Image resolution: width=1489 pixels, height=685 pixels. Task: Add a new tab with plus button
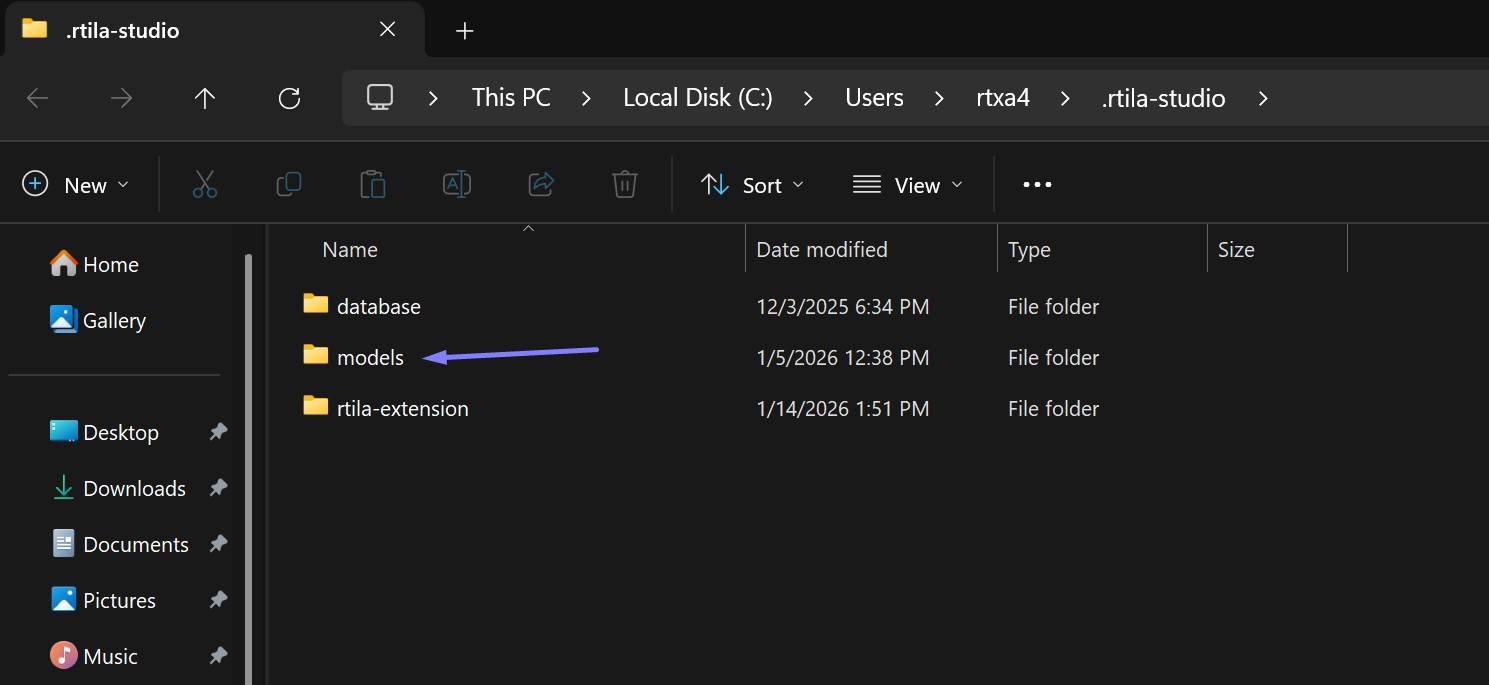[x=464, y=31]
